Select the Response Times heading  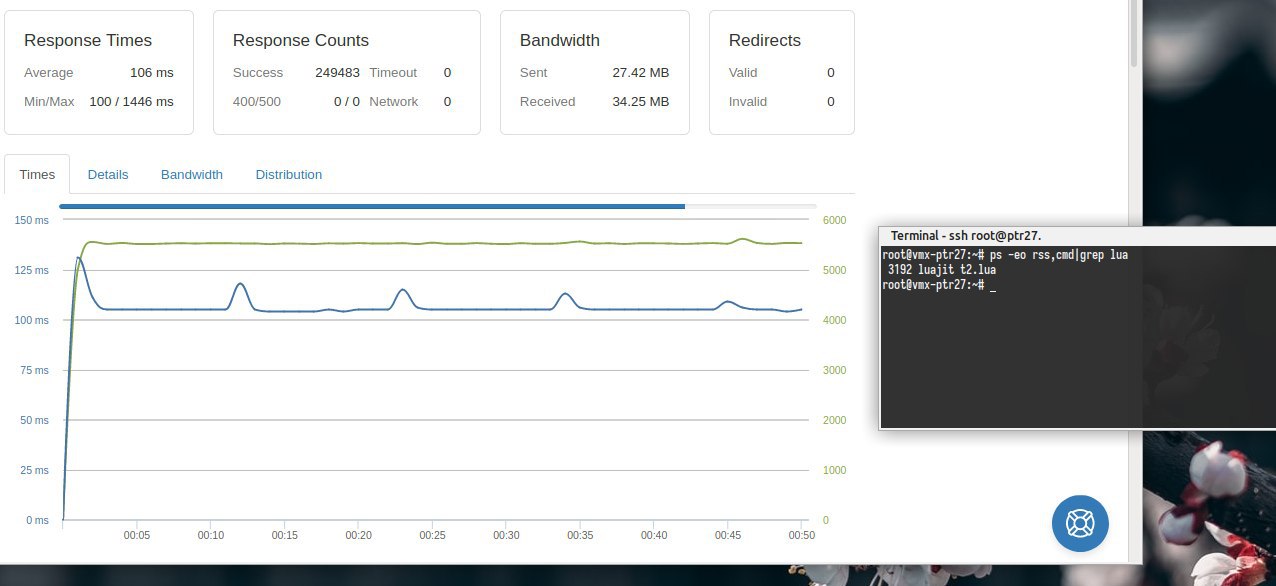pyautogui.click(x=88, y=41)
